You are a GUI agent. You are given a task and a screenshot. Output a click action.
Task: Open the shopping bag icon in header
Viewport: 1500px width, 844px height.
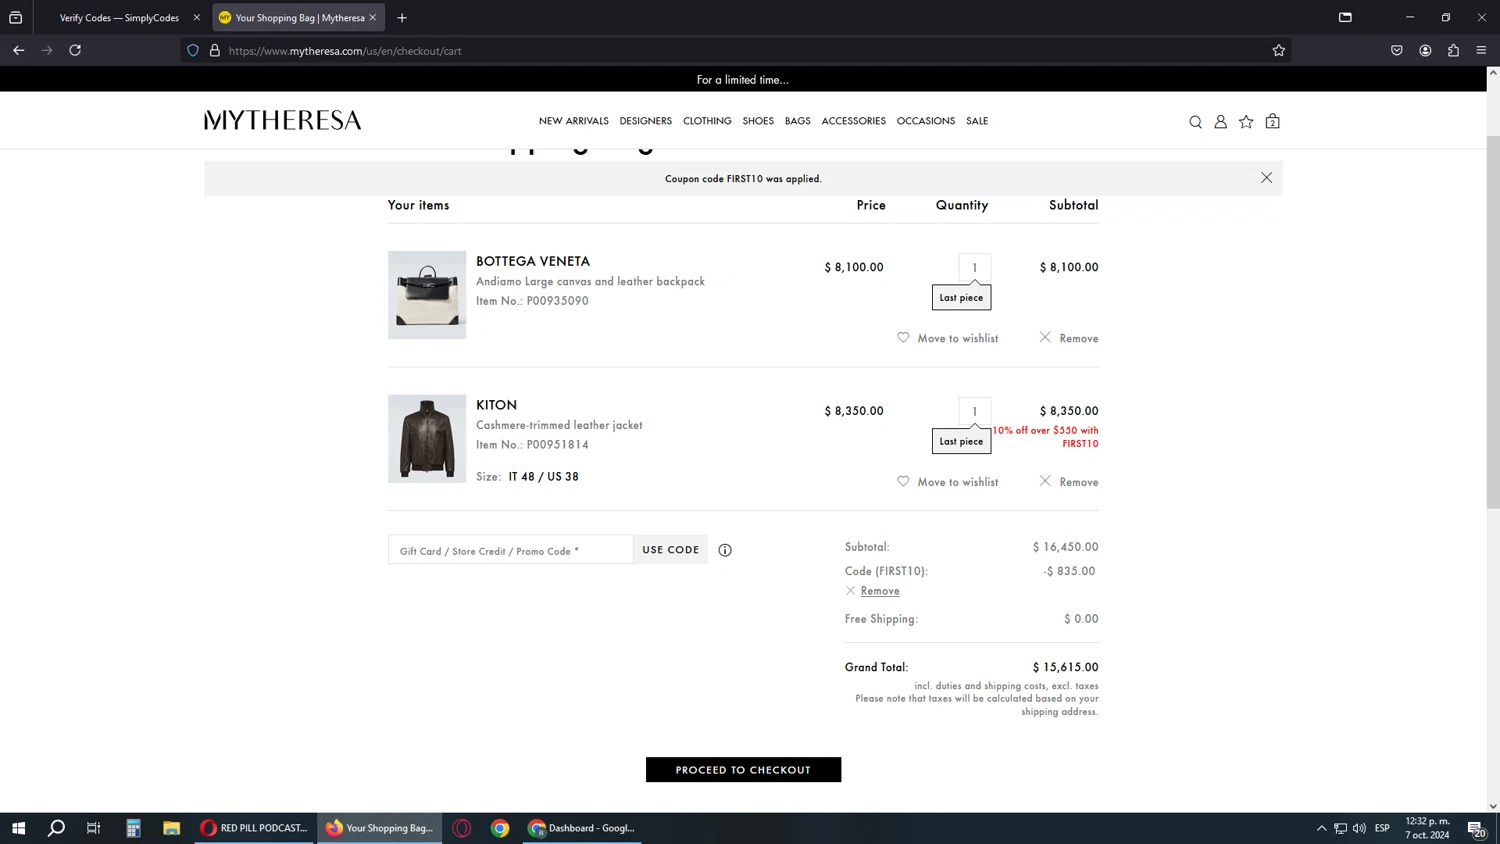tap(1272, 121)
